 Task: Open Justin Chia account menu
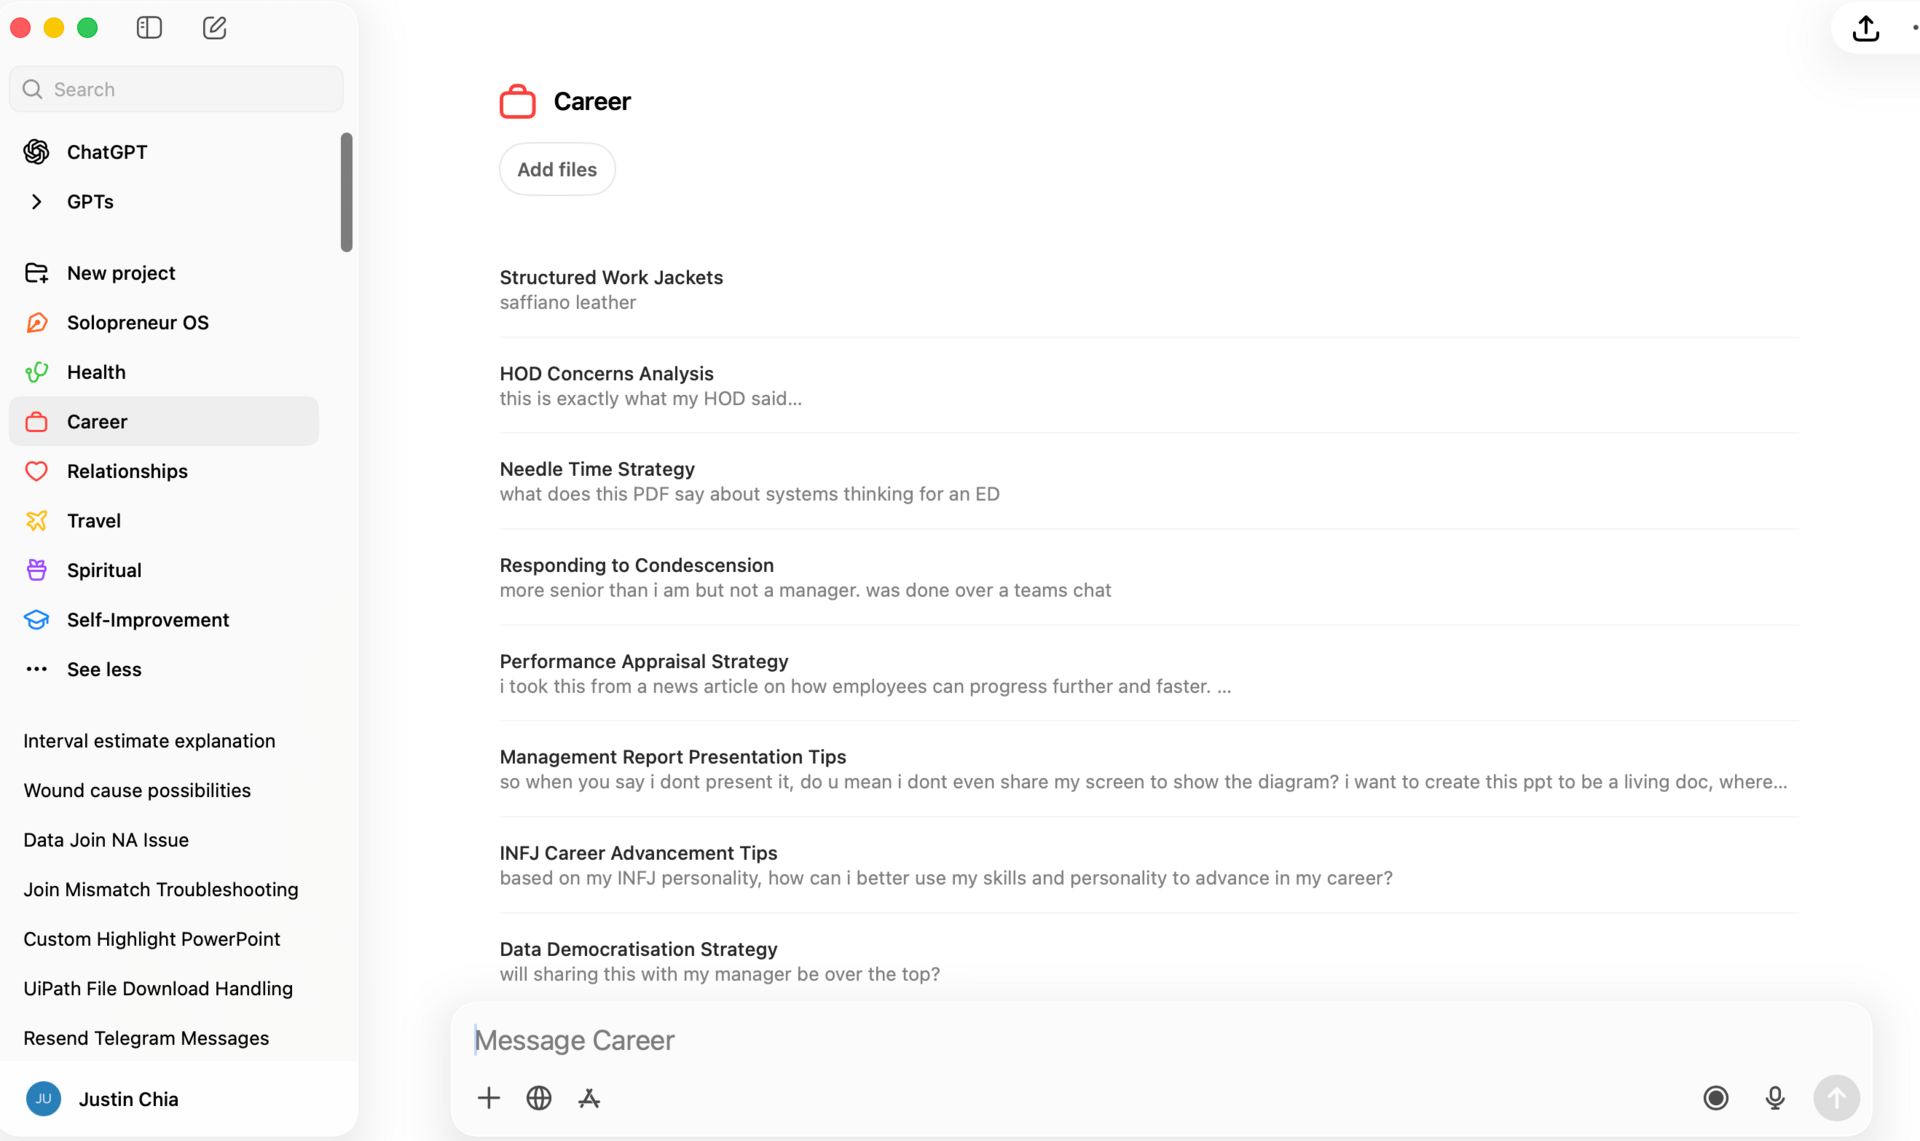click(x=128, y=1099)
